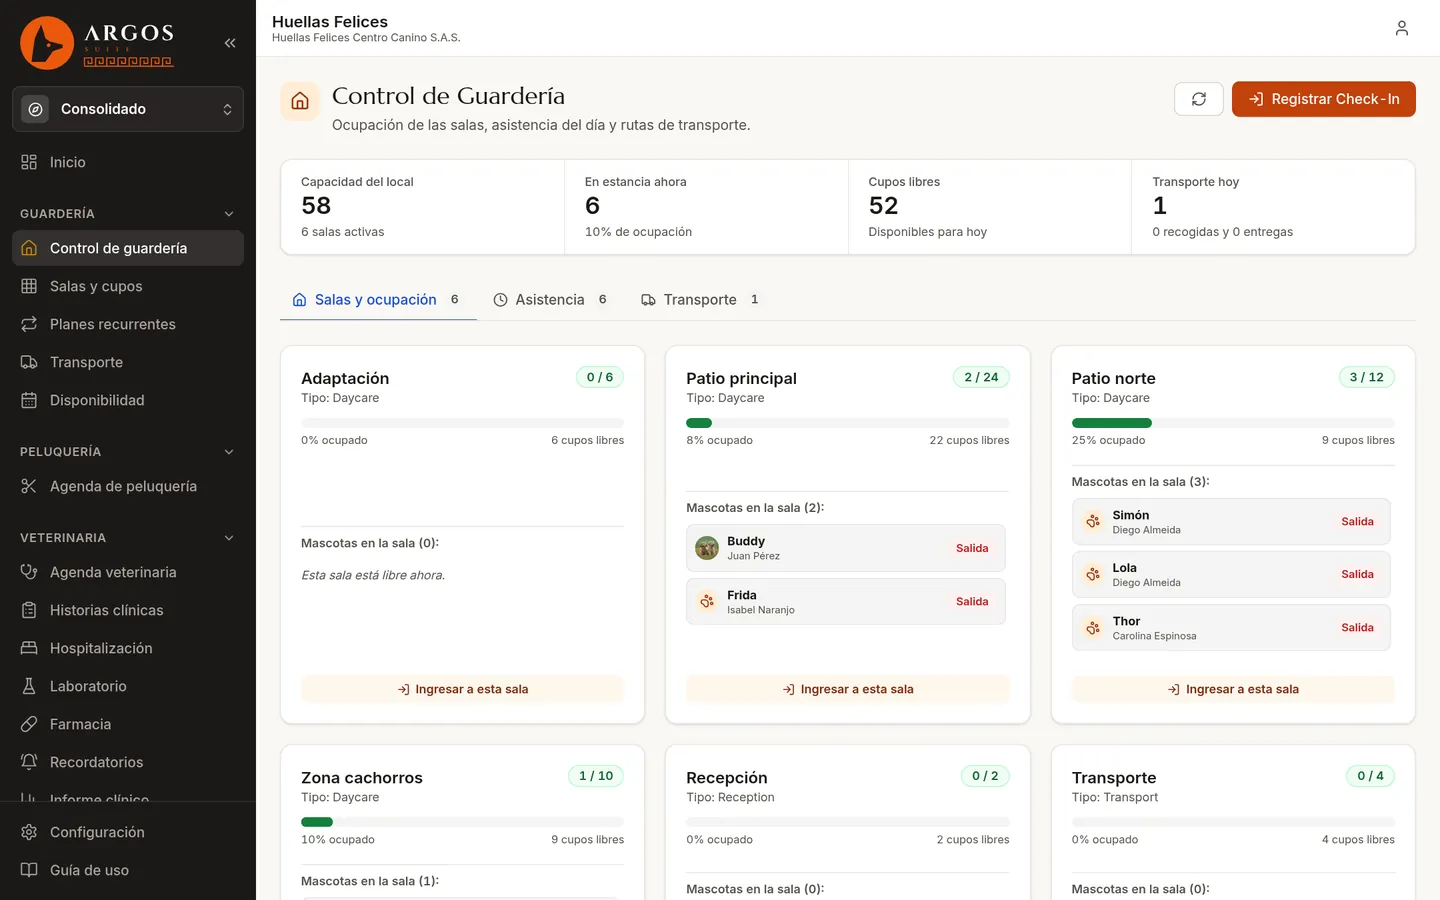
Task: Open Laboratorio from sidebar
Action: pyautogui.click(x=128, y=686)
